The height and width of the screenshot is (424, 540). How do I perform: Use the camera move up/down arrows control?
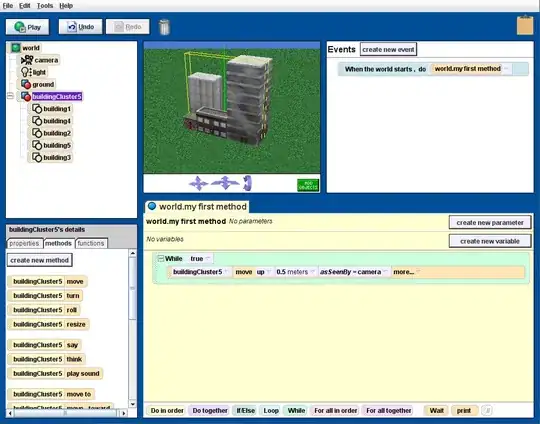point(198,183)
